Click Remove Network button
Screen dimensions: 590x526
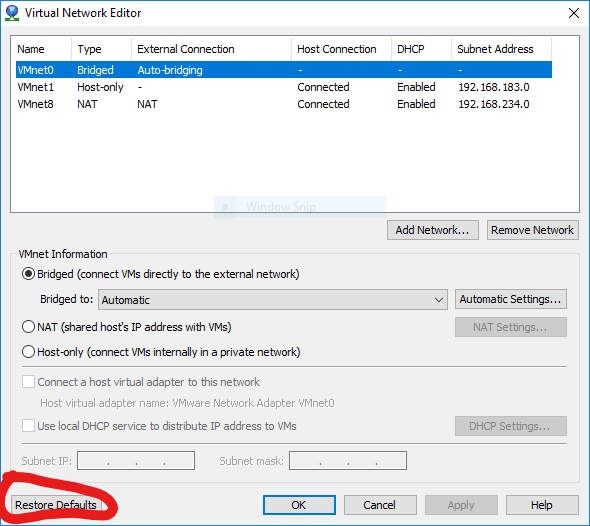pyautogui.click(x=532, y=230)
